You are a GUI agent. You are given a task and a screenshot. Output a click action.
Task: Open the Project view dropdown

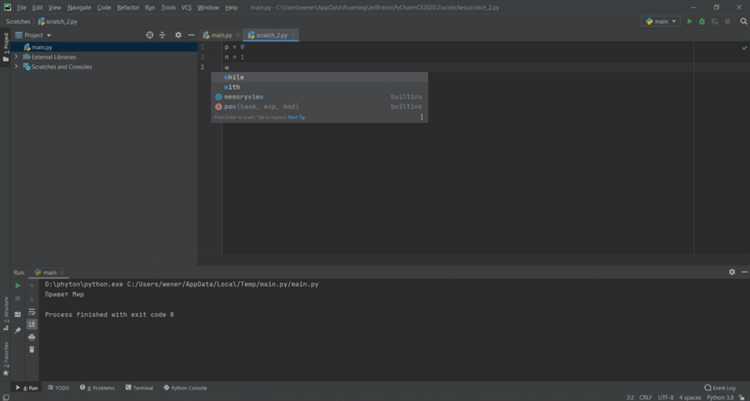[x=33, y=35]
